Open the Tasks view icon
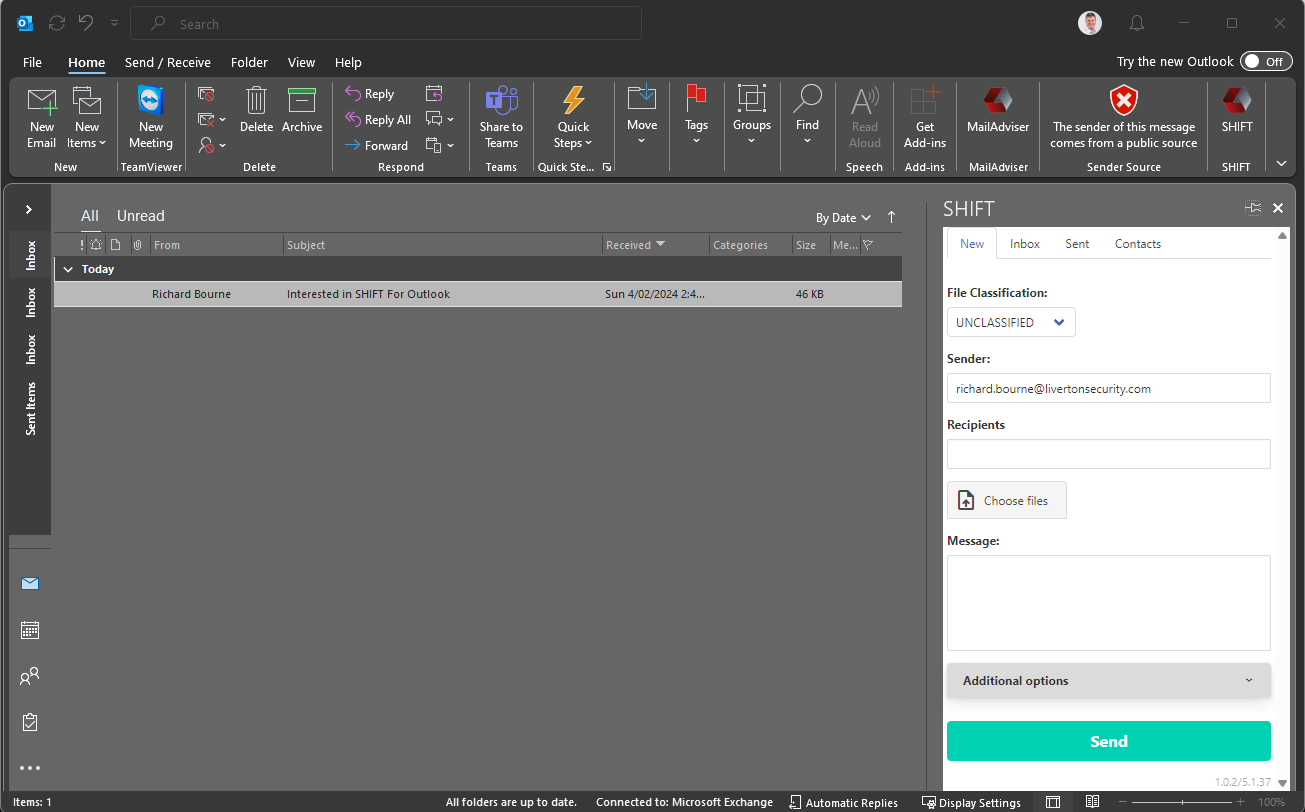1305x812 pixels. pos(30,722)
